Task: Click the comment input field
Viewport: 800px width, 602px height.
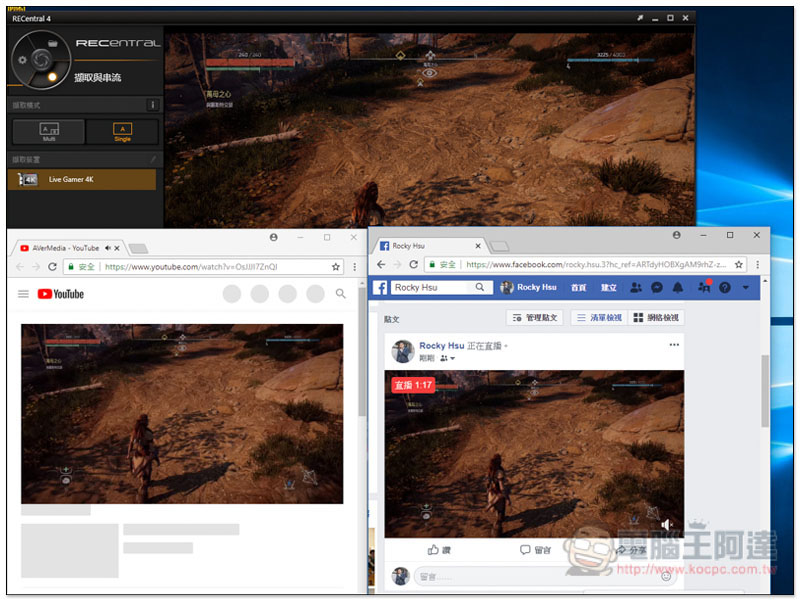Action: (x=545, y=577)
